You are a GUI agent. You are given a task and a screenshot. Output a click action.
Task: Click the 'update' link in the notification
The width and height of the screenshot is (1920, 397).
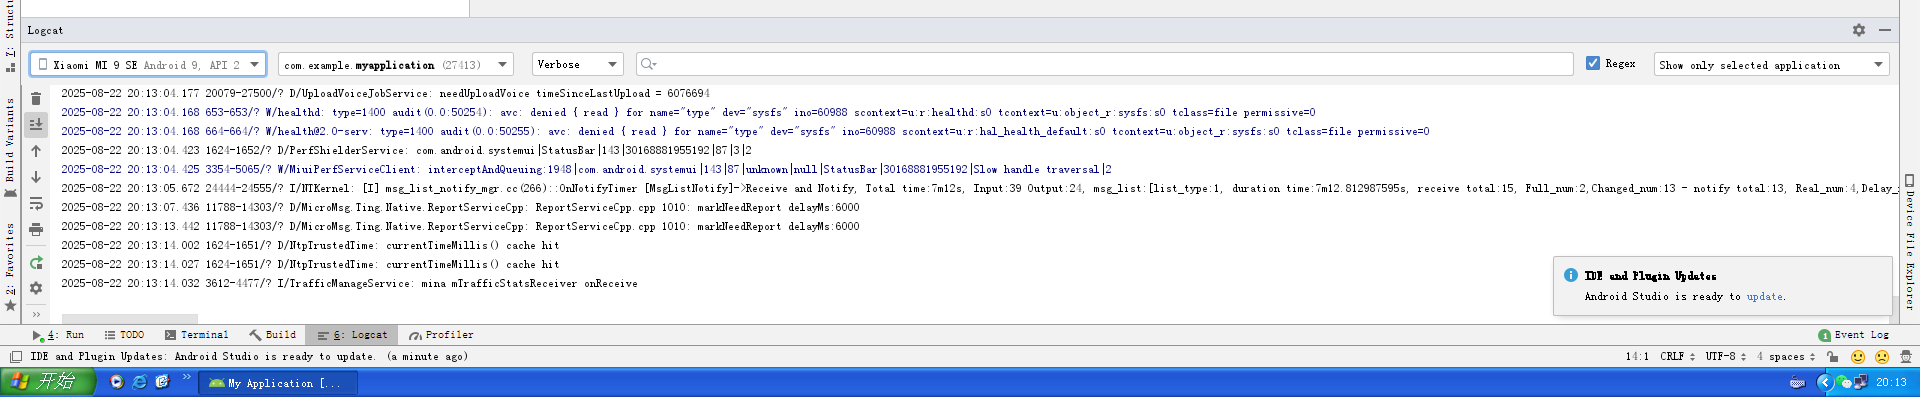click(x=1764, y=297)
